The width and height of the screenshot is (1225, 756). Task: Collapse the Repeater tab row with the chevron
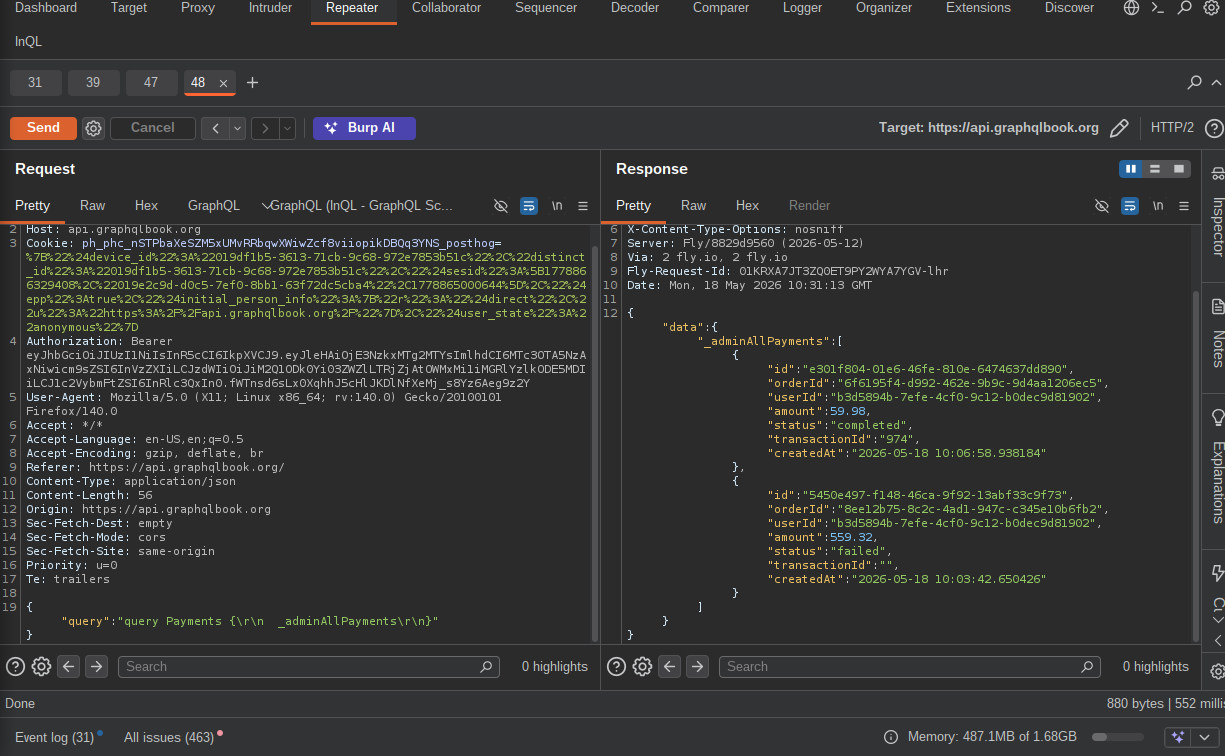pyautogui.click(x=1216, y=82)
